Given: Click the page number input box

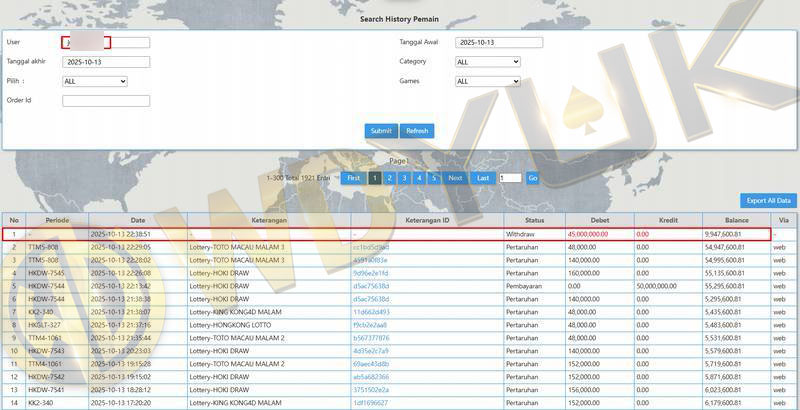Looking at the screenshot, I should [x=510, y=178].
